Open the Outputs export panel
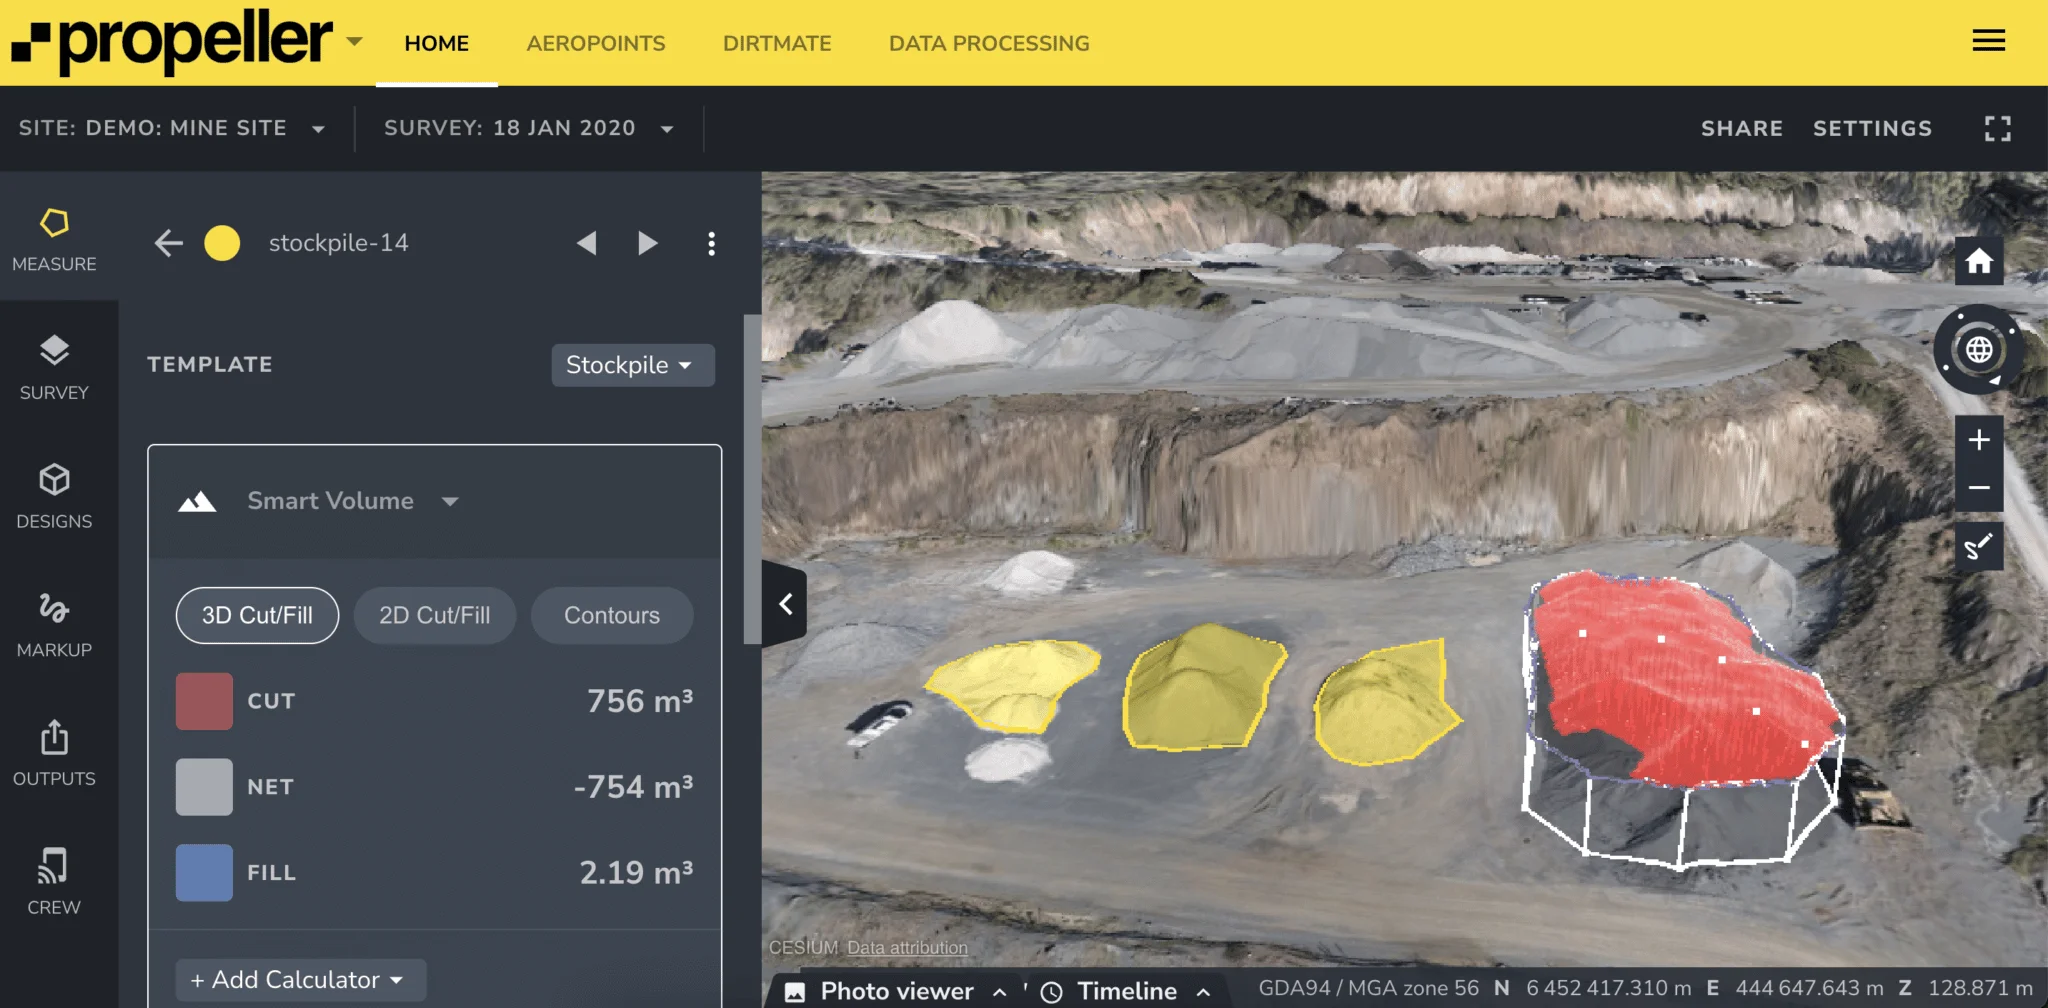 point(54,754)
